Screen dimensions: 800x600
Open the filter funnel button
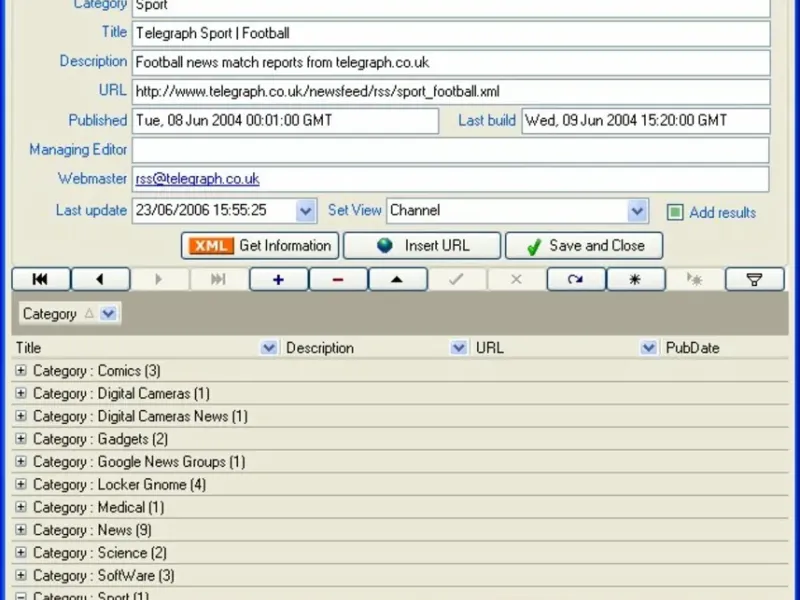point(755,279)
